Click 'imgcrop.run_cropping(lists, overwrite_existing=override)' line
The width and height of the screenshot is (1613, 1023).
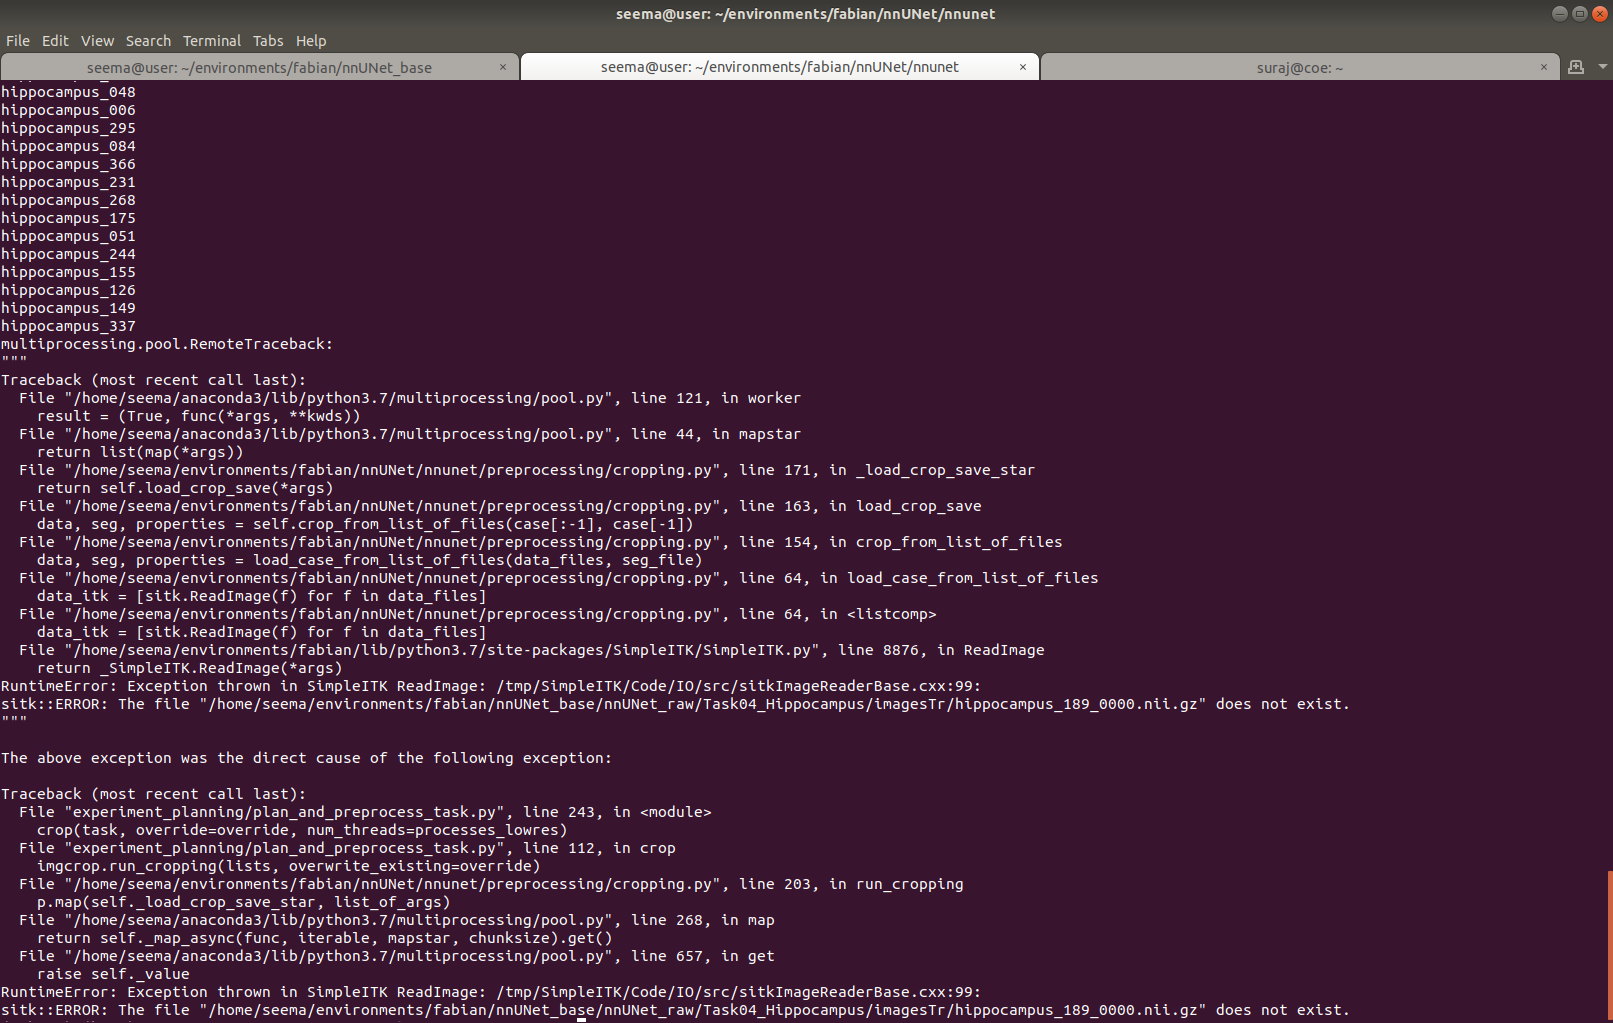(289, 866)
